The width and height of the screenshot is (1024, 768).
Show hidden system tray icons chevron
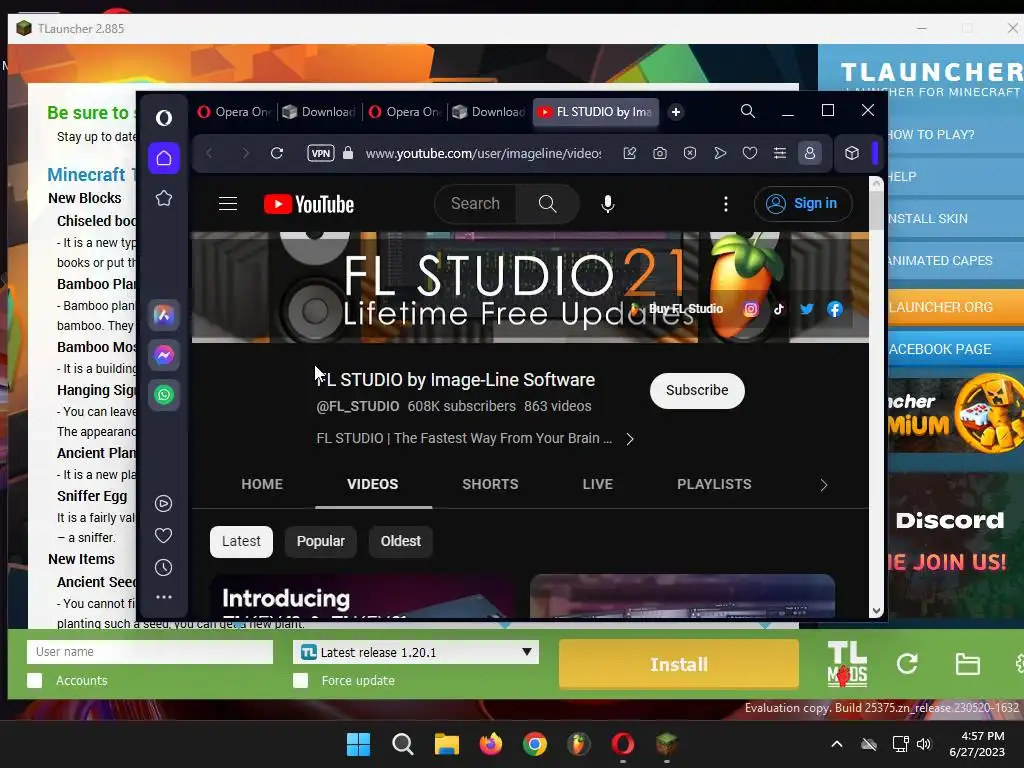(x=837, y=744)
